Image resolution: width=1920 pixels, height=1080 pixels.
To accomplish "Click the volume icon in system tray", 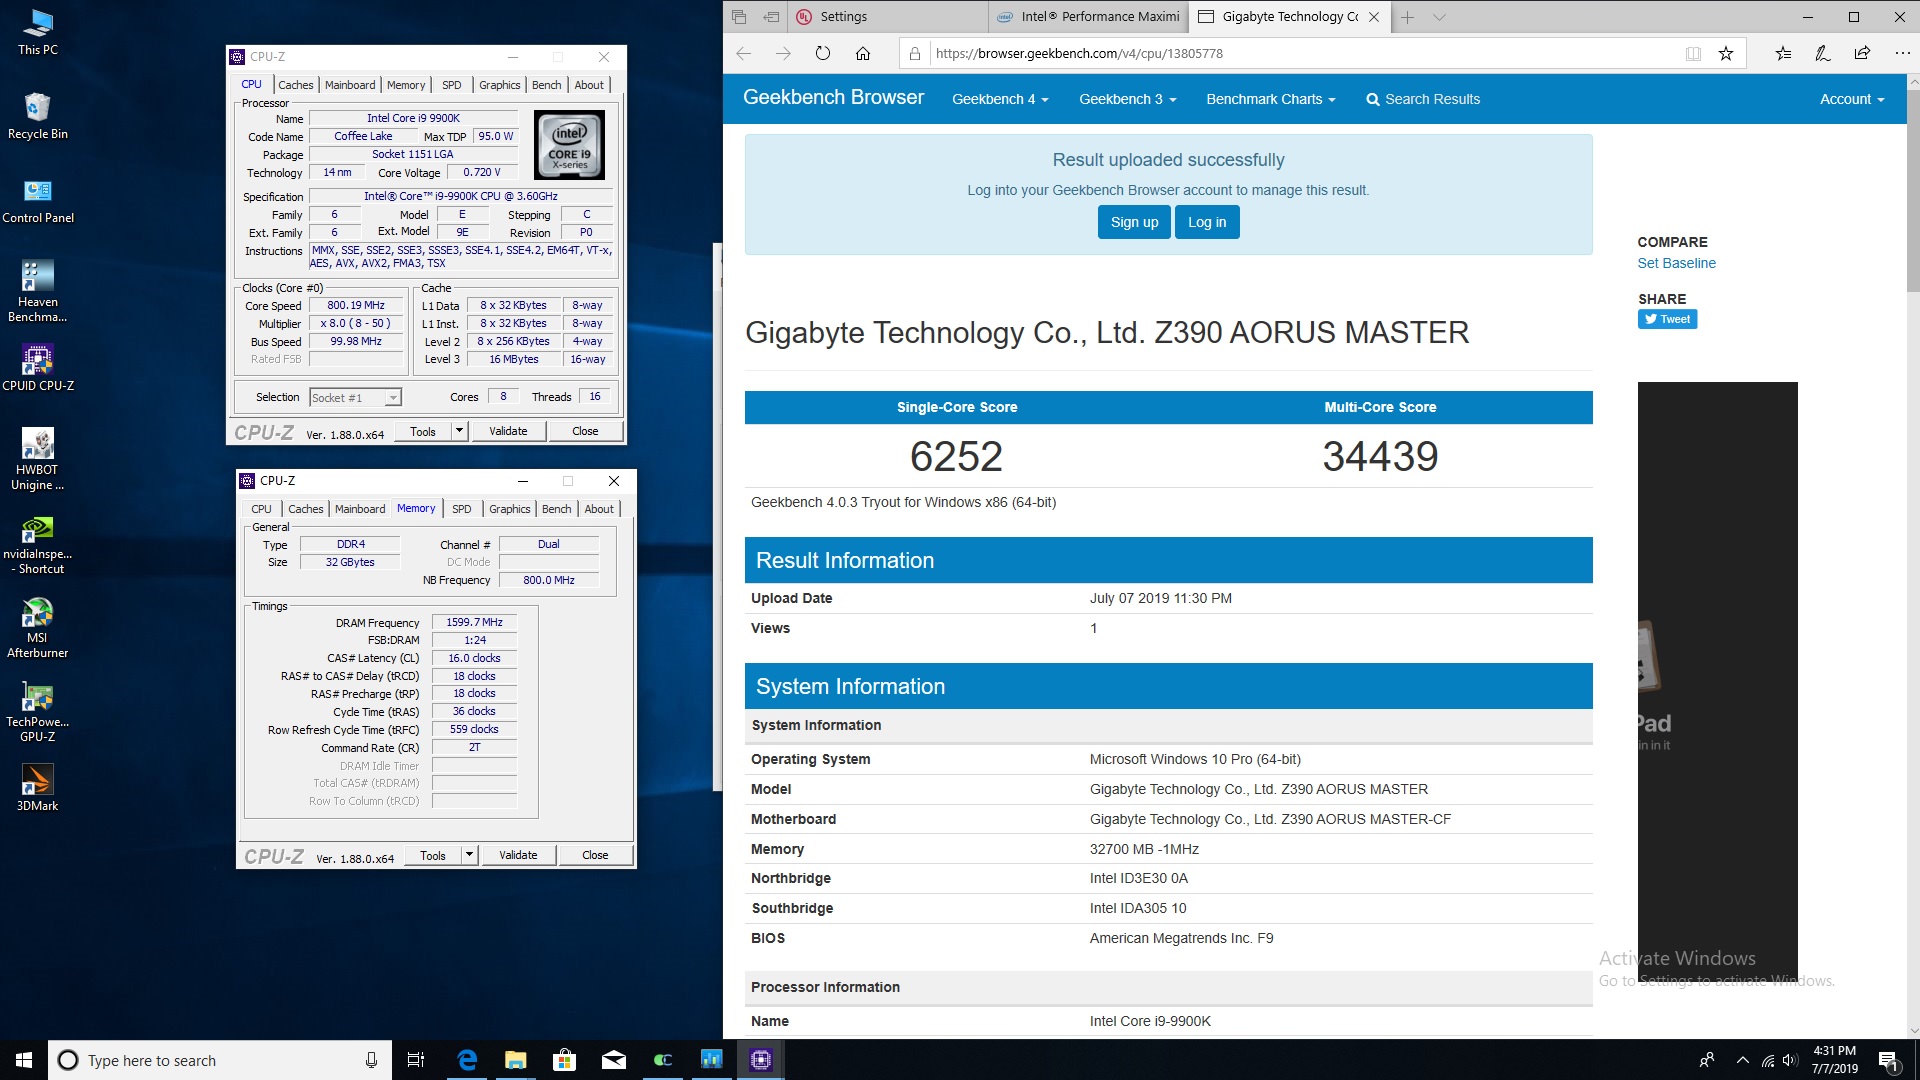I will (x=1790, y=1060).
